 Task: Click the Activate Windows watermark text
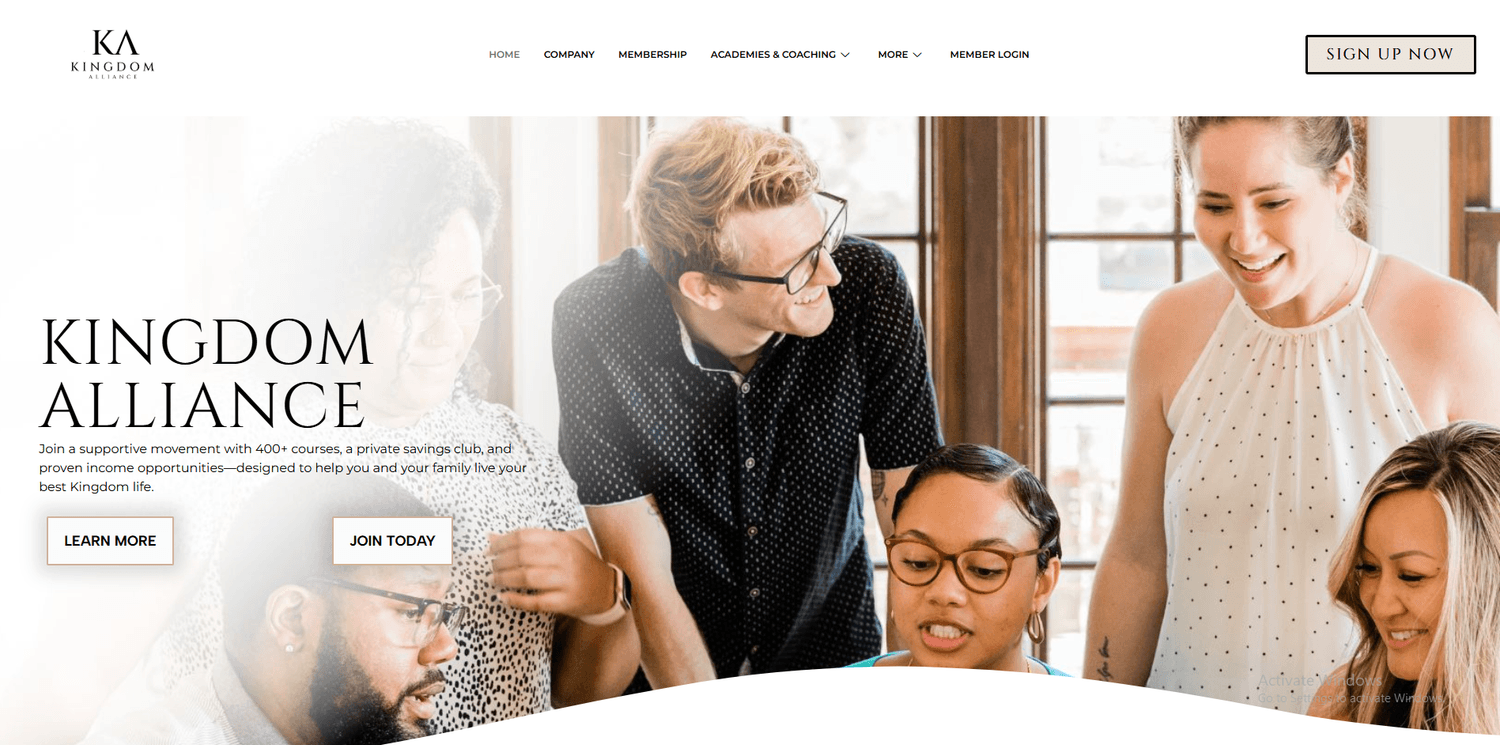[1350, 689]
